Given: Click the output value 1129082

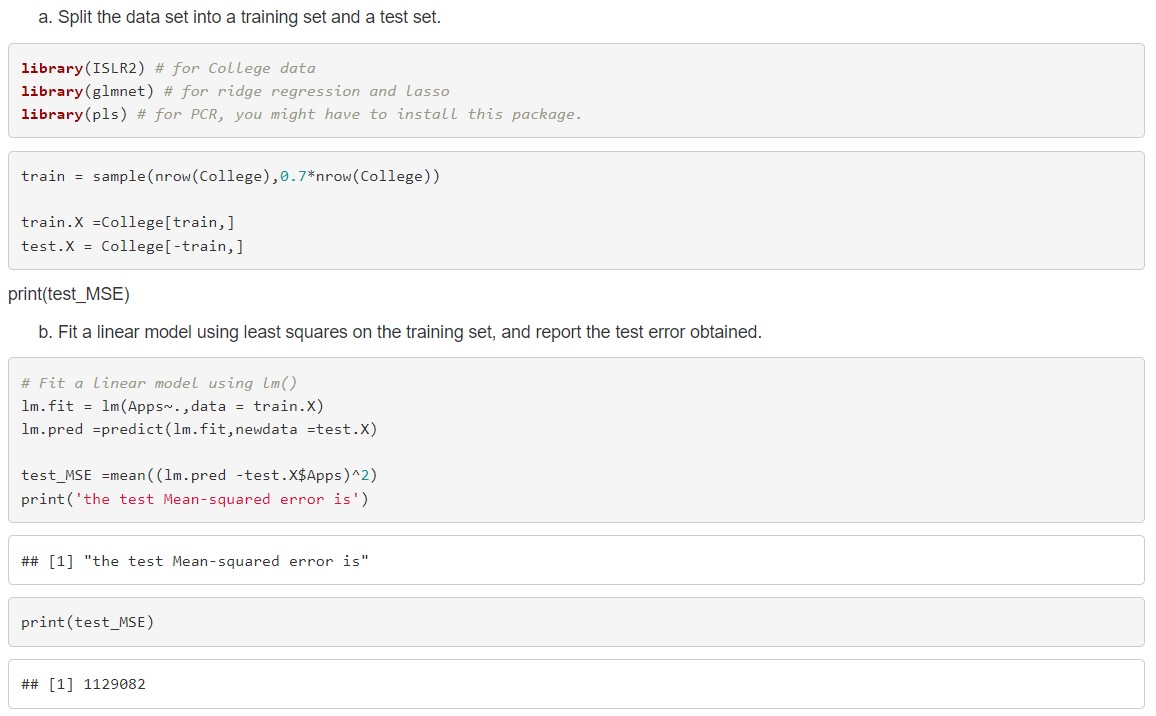Looking at the screenshot, I should [116, 684].
